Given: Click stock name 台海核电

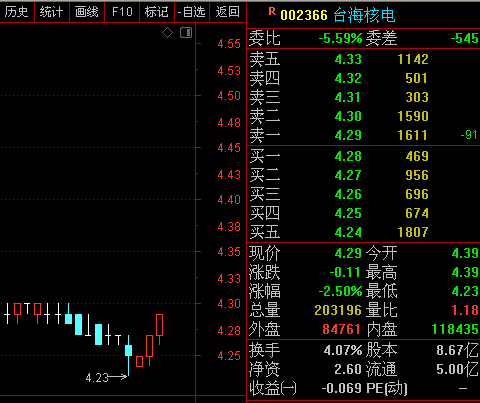Looking at the screenshot, I should (x=364, y=15).
